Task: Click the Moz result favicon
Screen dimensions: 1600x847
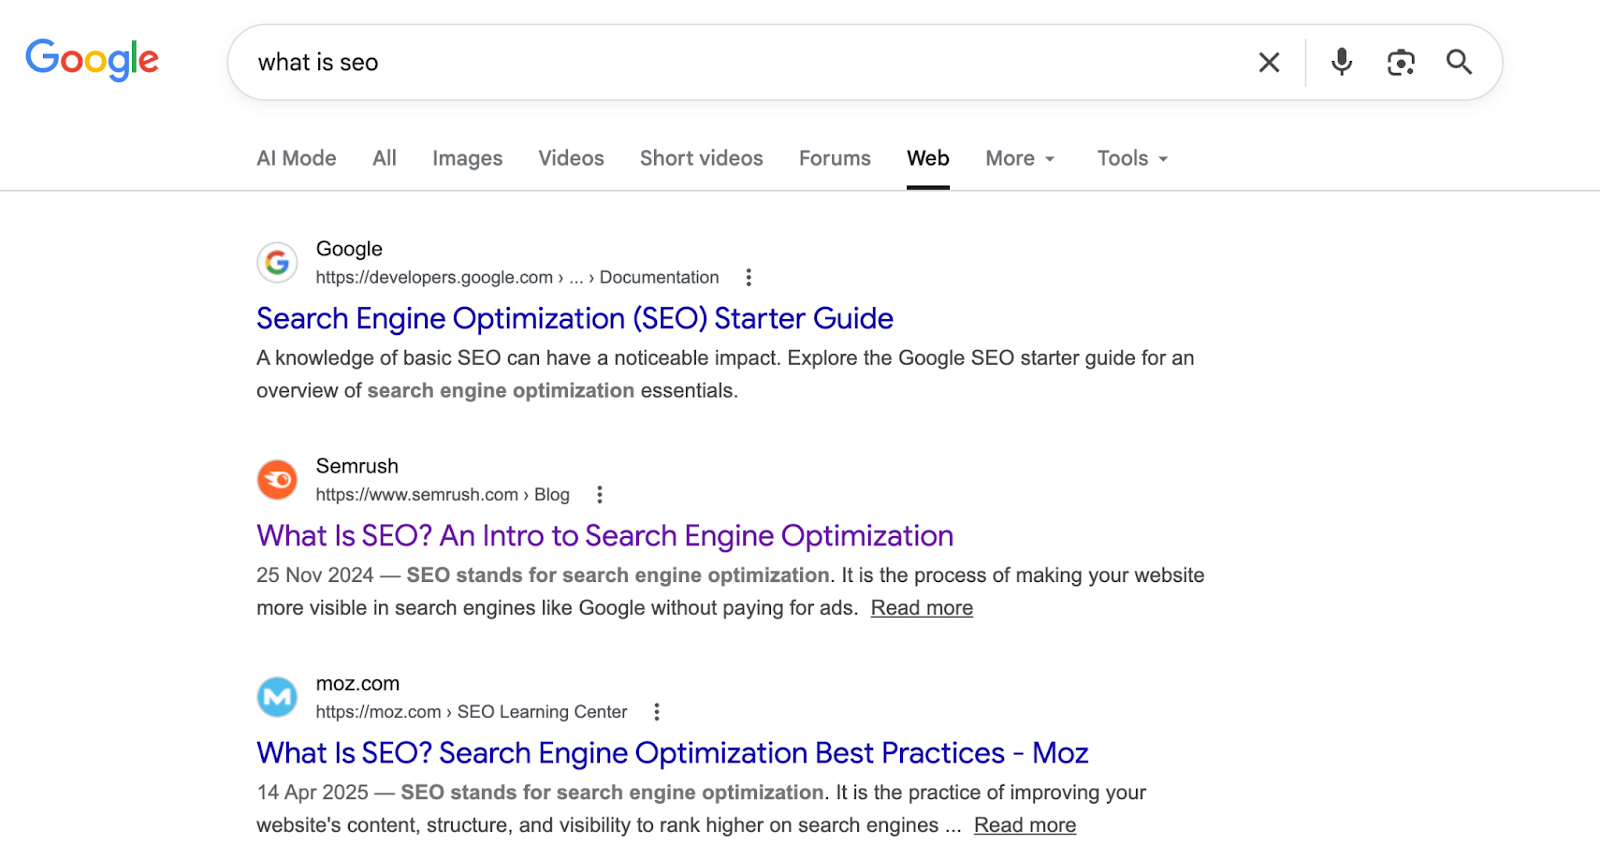Action: [277, 697]
